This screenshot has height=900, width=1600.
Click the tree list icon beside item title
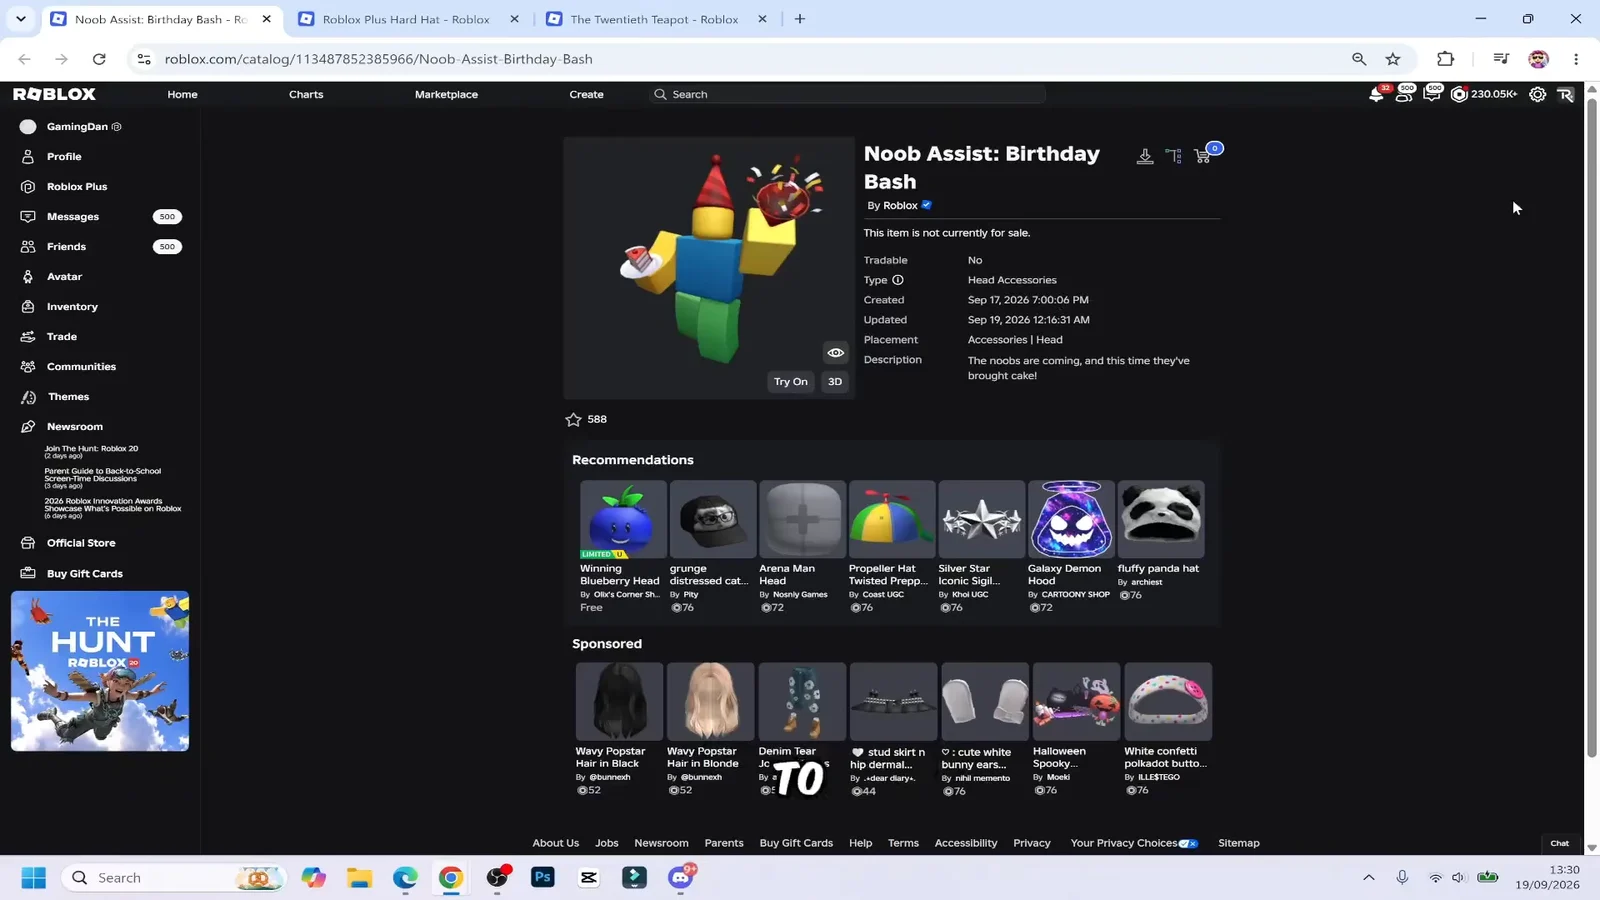[1174, 156]
